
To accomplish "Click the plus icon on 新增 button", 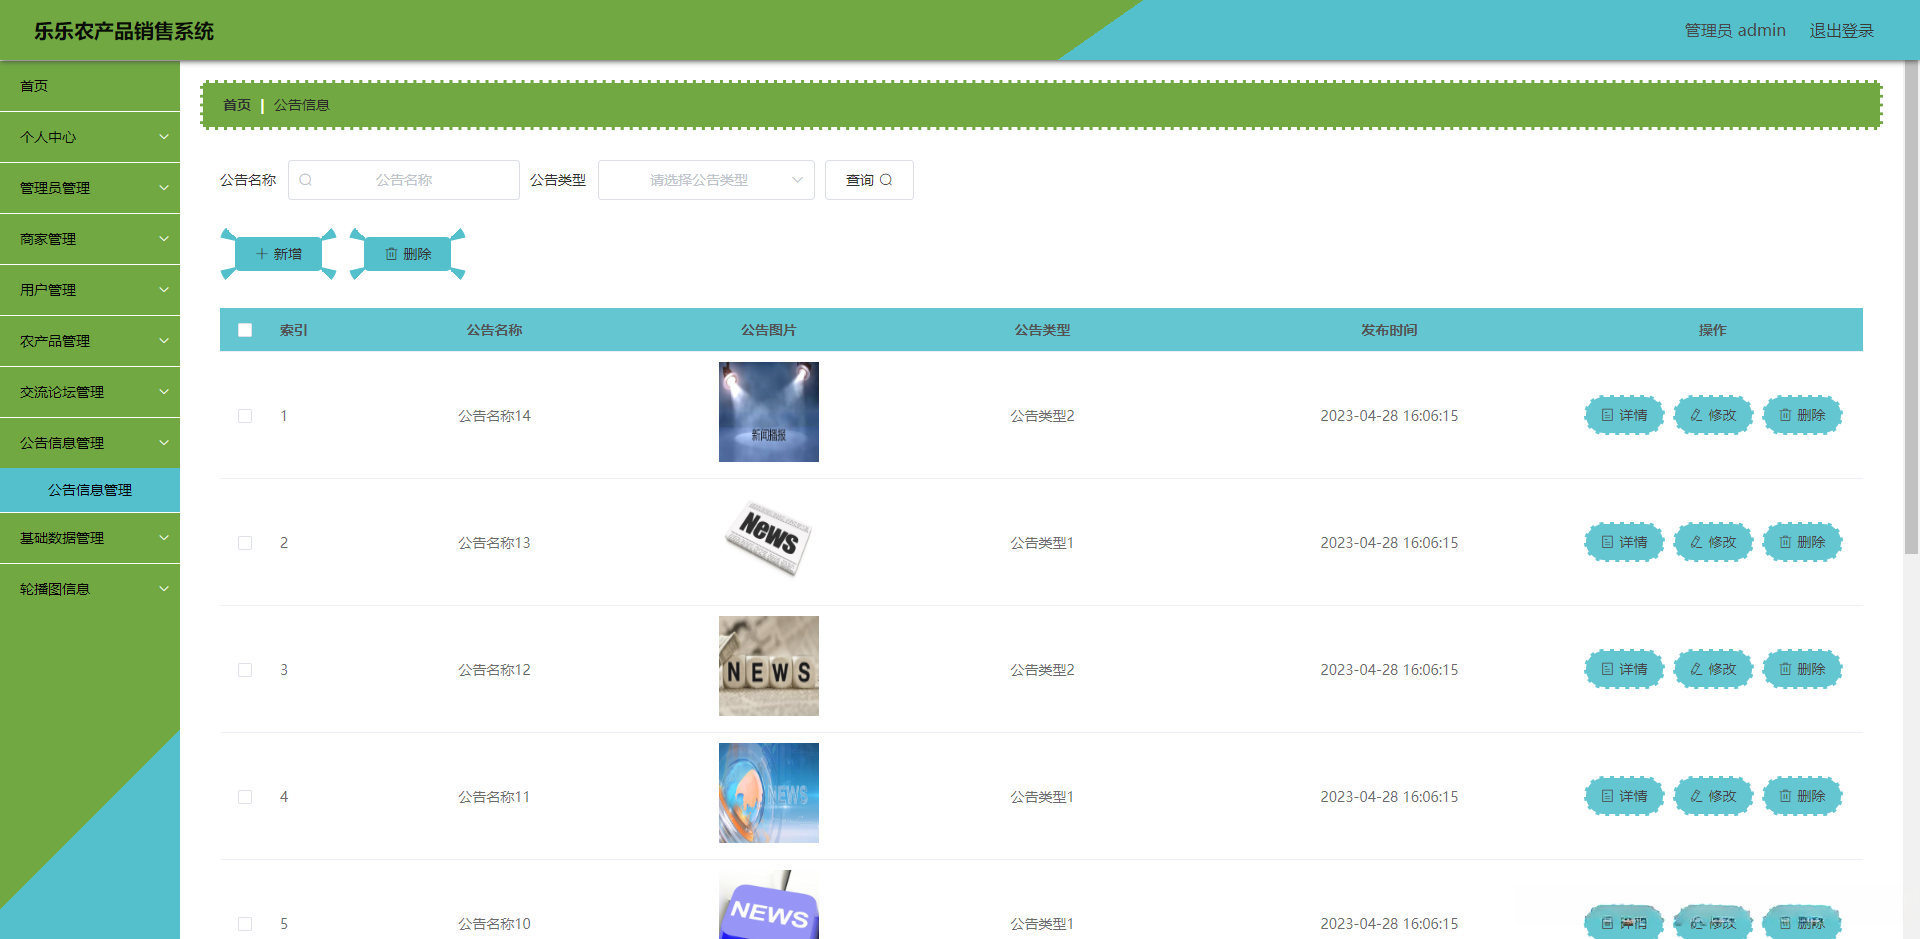I will click(x=262, y=254).
